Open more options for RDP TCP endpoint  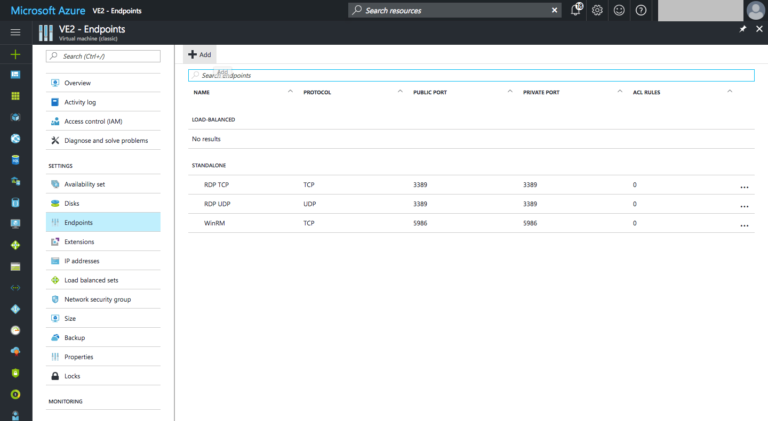744,187
